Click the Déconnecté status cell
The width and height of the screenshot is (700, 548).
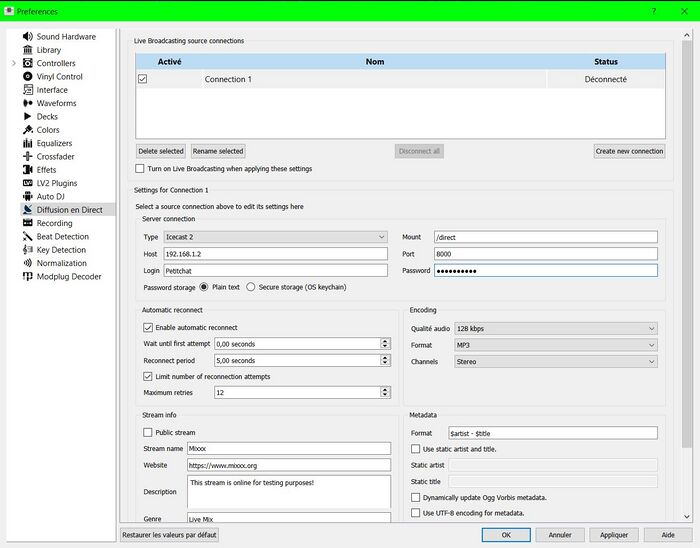point(606,79)
